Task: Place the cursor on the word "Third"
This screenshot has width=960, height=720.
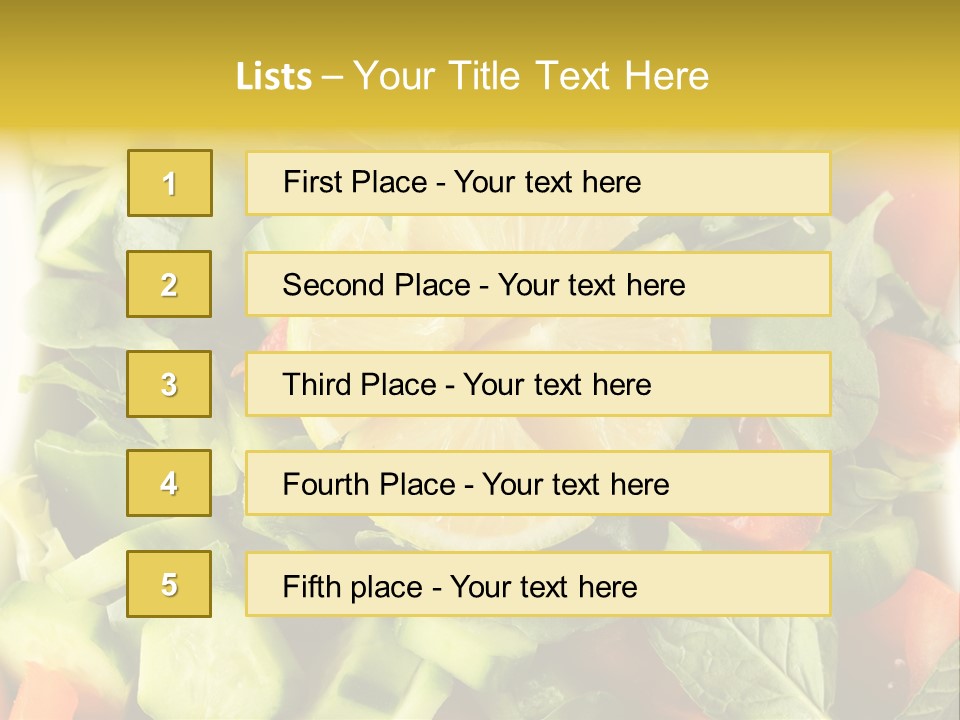Action: 317,385
